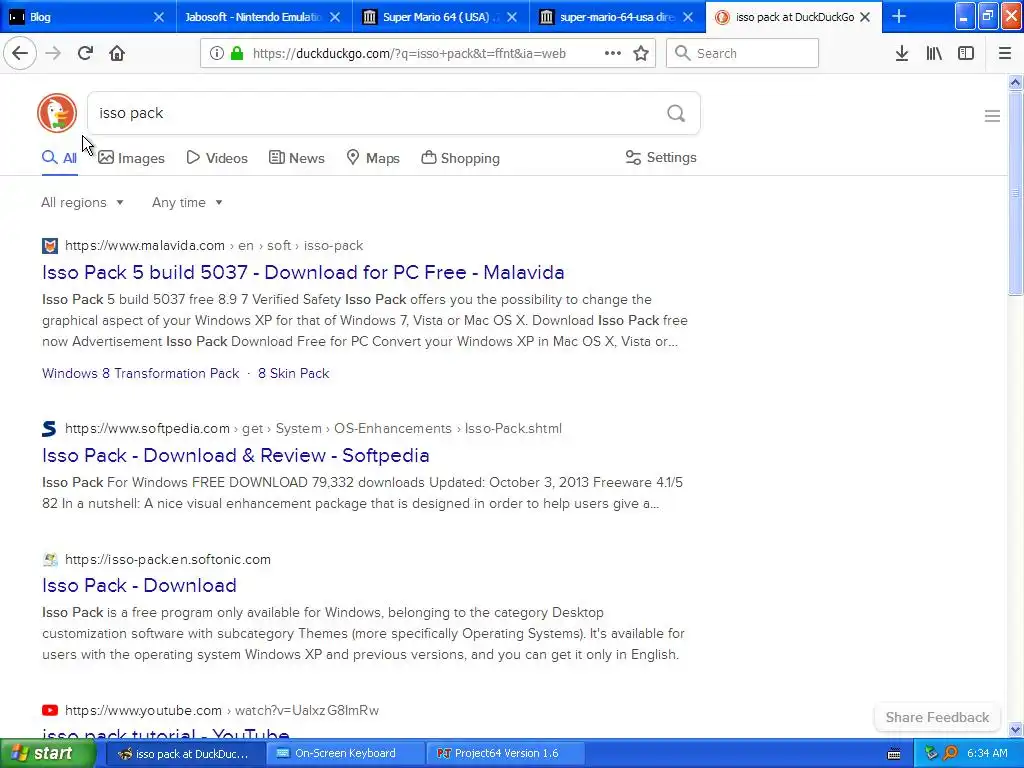1024x768 pixels.
Task: Expand the Any time dropdown
Action: (x=187, y=202)
